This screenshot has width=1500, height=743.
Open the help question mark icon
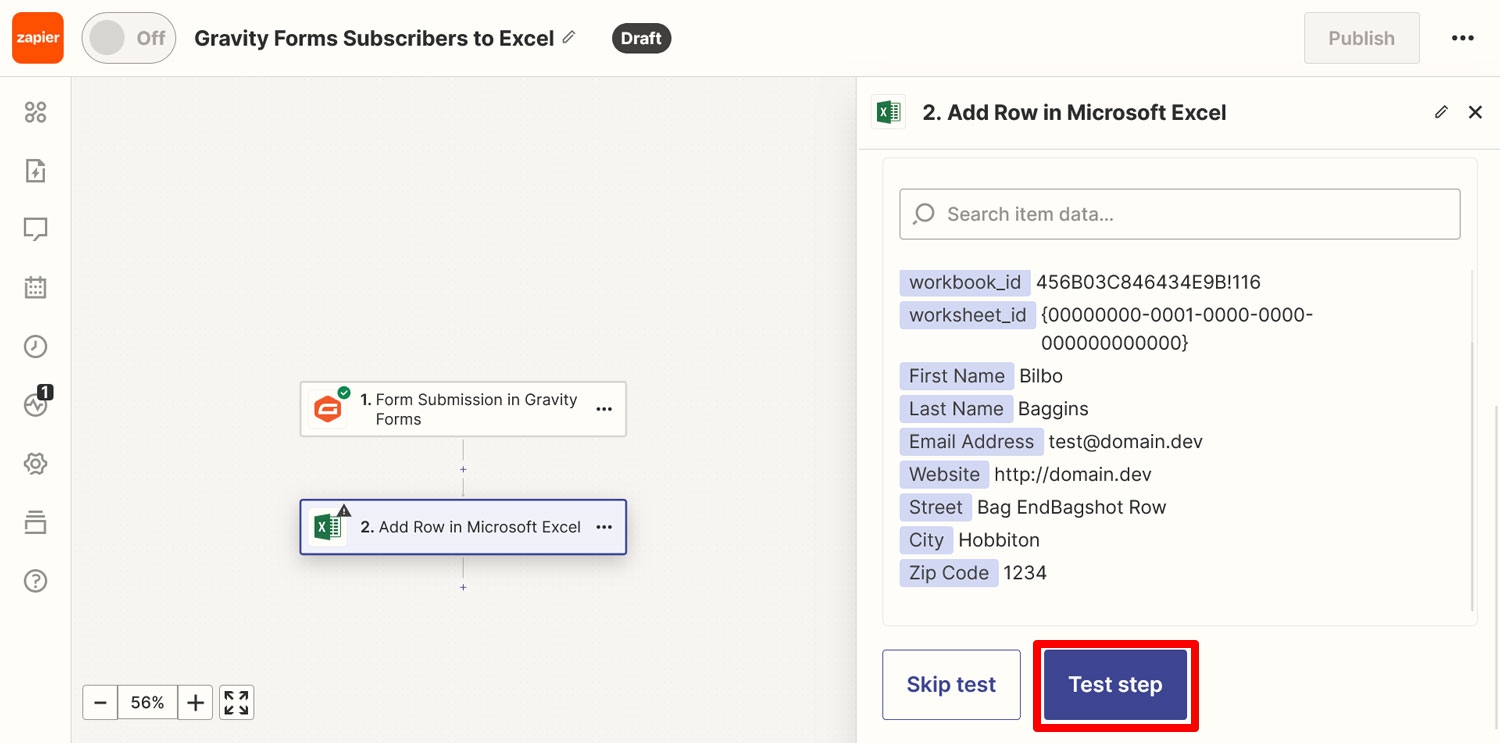(36, 580)
